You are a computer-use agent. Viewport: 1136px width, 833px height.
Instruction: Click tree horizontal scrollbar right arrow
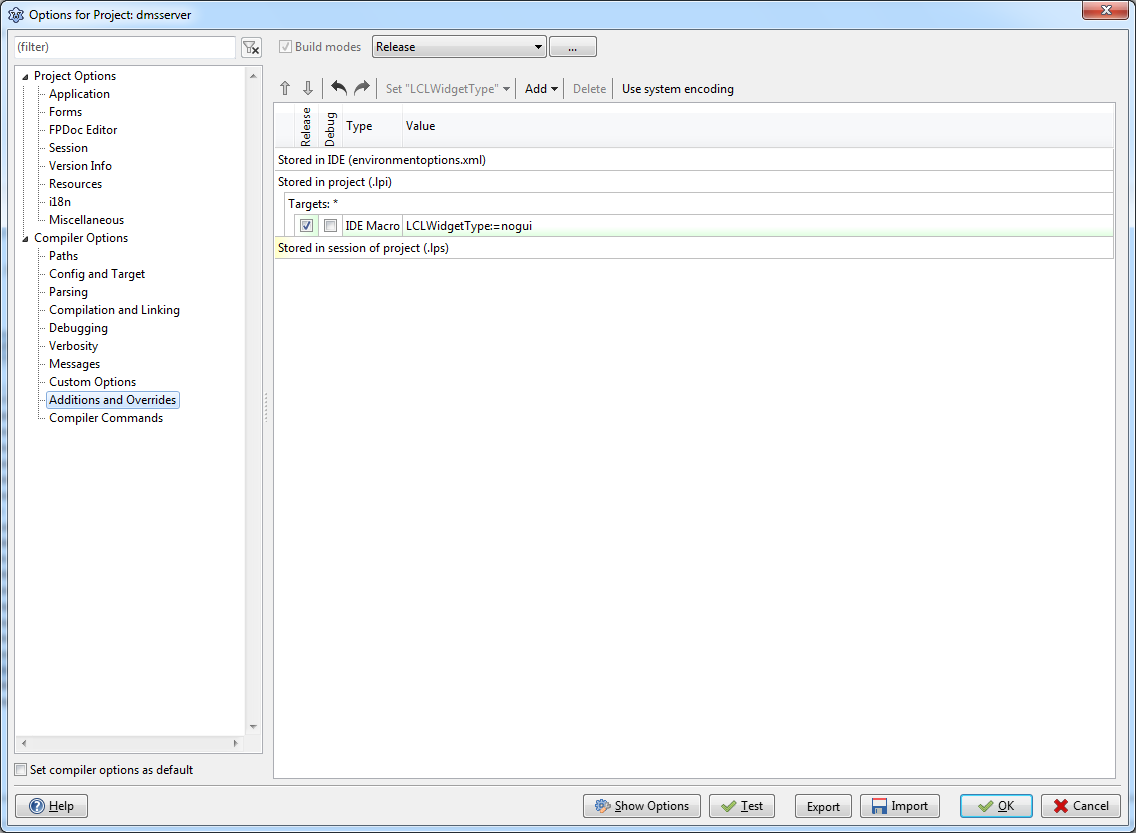235,743
